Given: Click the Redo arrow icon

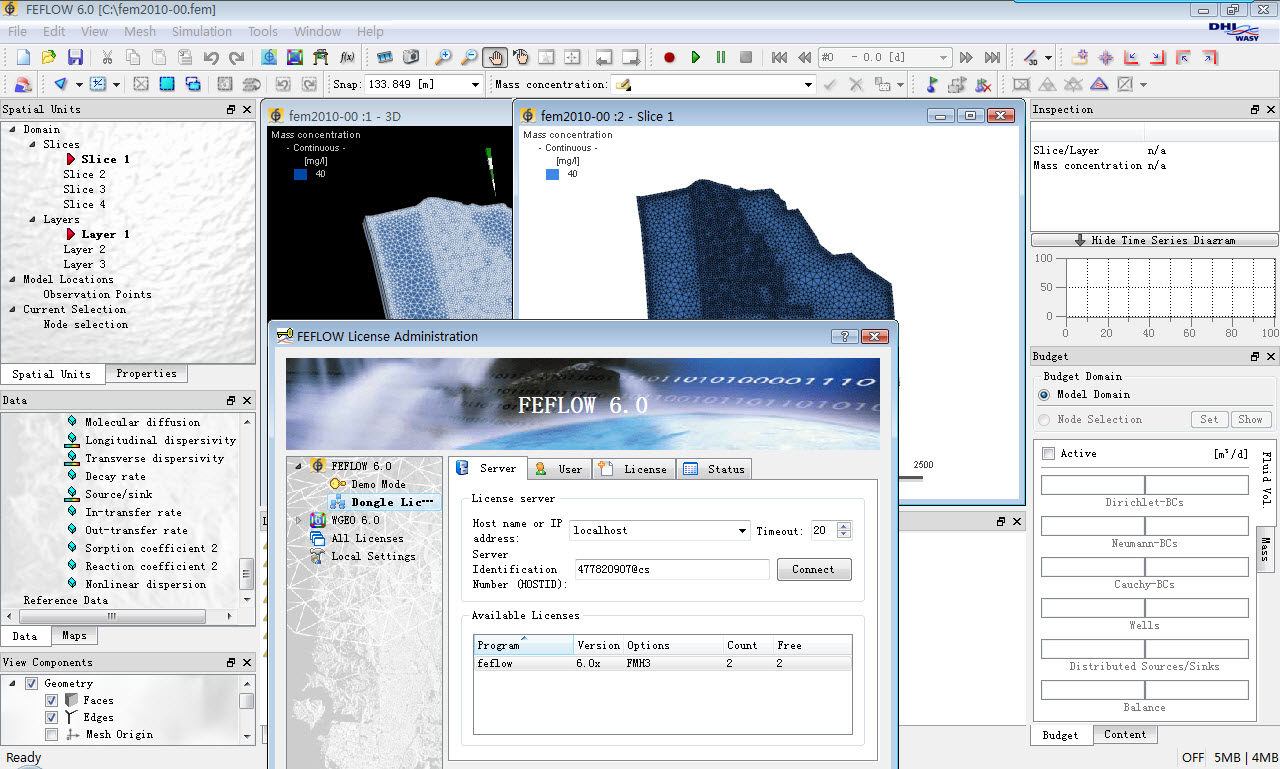Looking at the screenshot, I should [x=237, y=58].
